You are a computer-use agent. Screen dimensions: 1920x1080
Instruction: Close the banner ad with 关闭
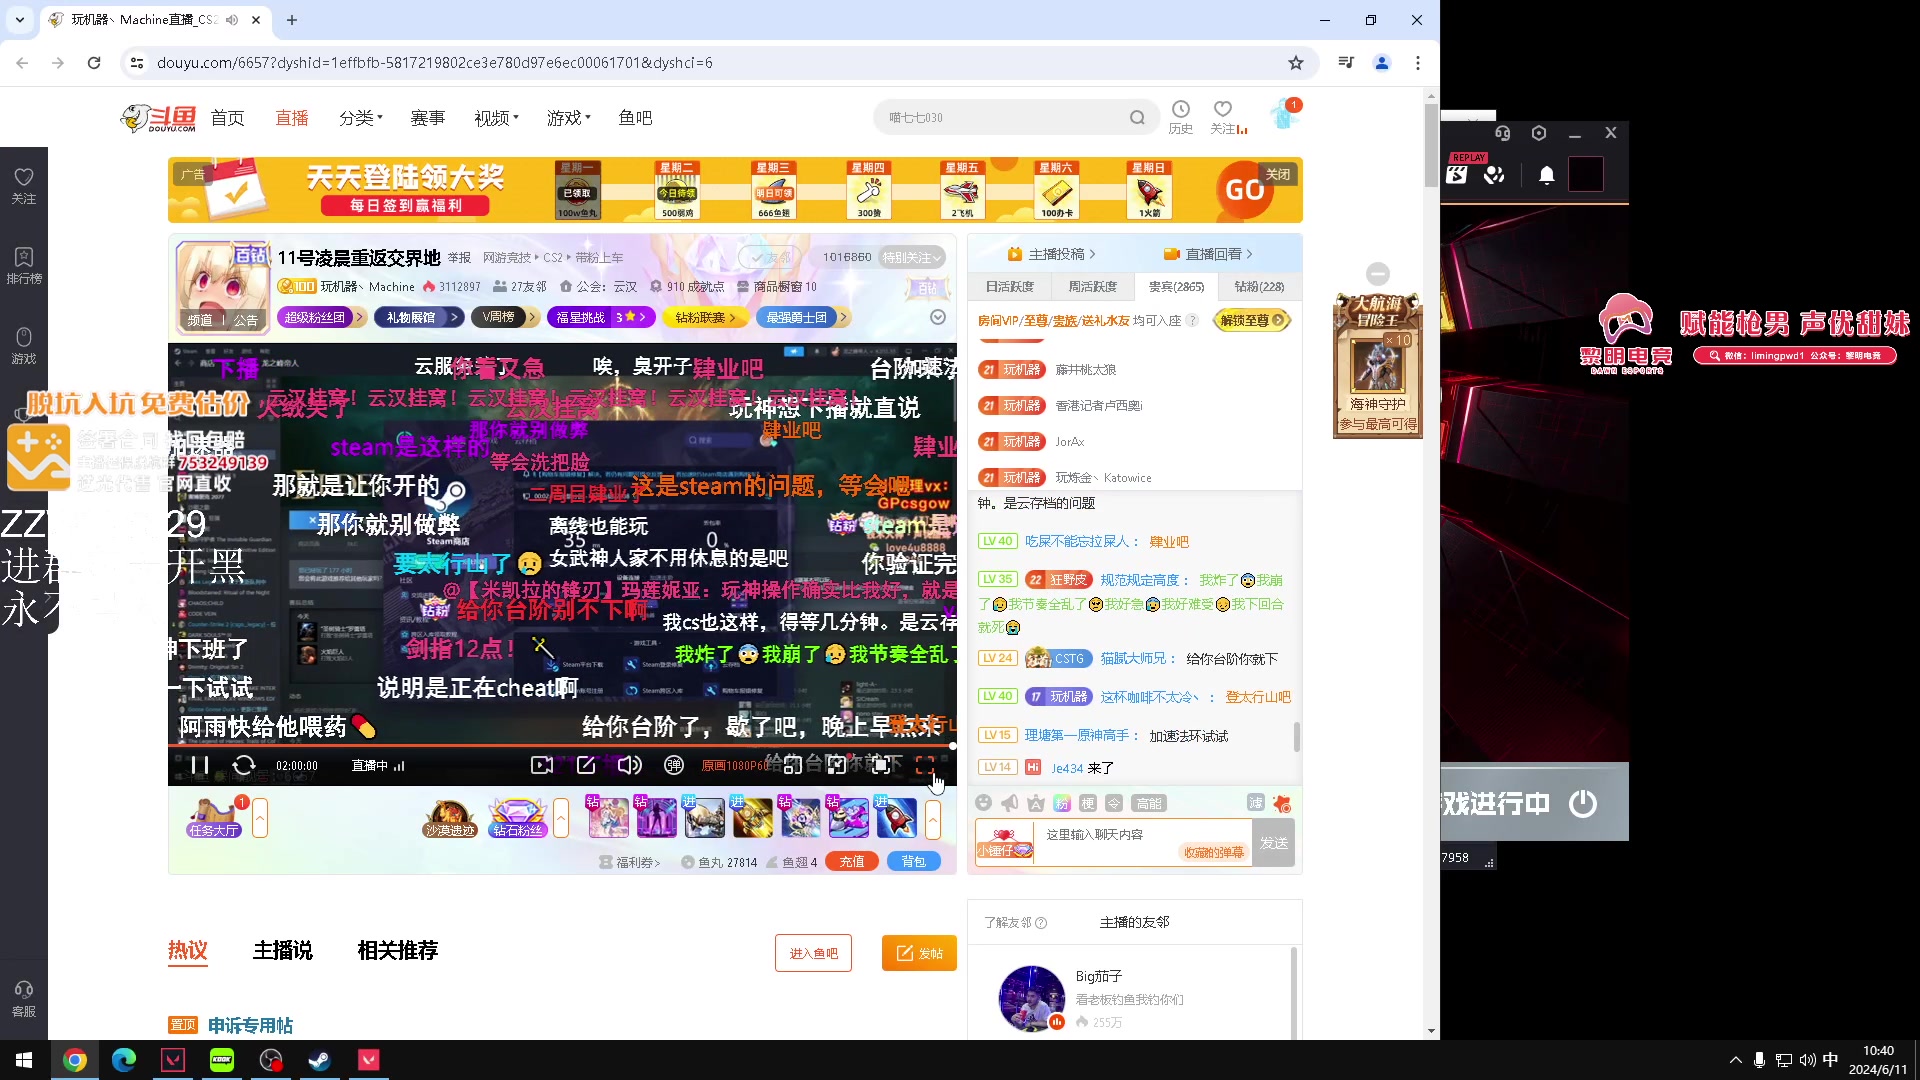coord(1278,174)
